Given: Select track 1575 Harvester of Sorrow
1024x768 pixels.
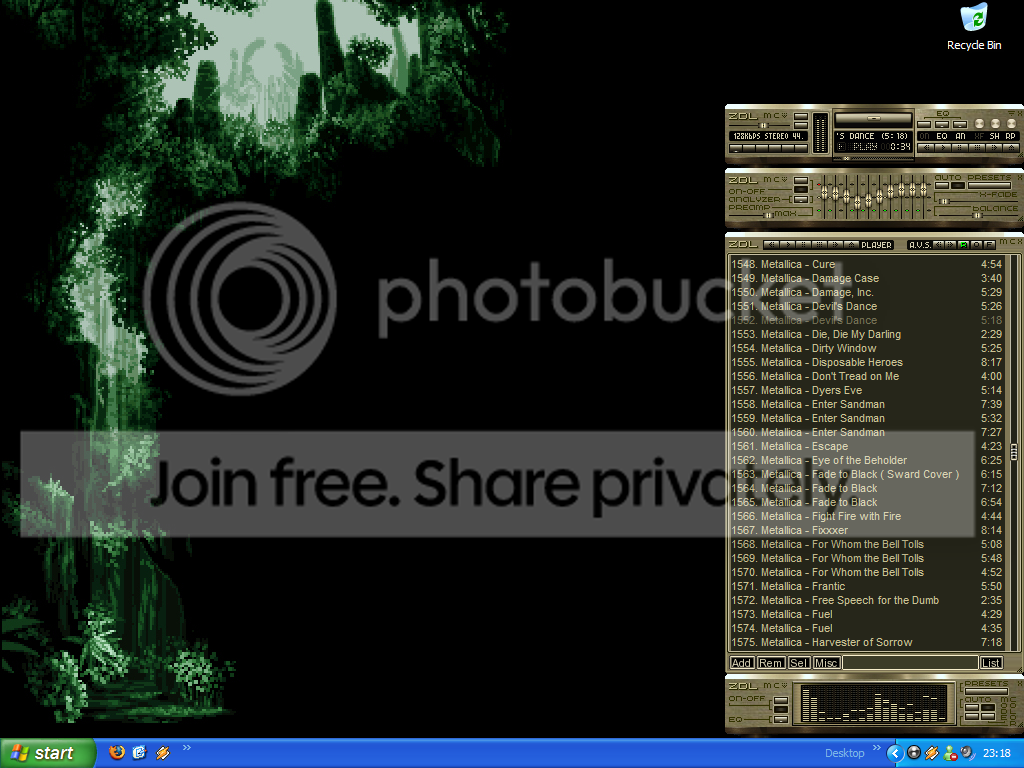Looking at the screenshot, I should point(866,642).
